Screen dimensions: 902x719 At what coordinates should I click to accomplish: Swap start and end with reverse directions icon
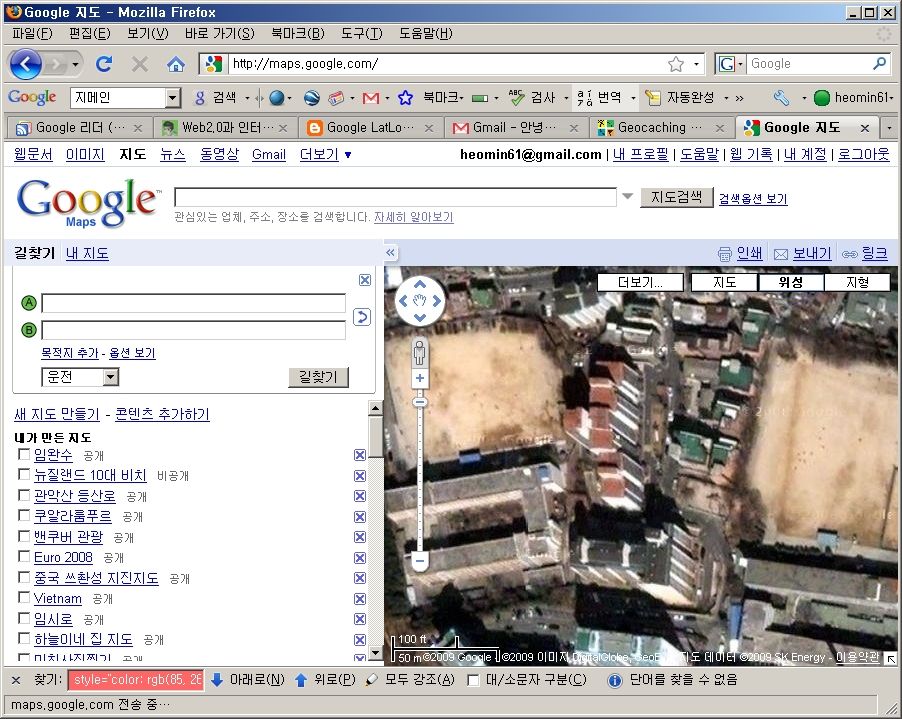(361, 317)
